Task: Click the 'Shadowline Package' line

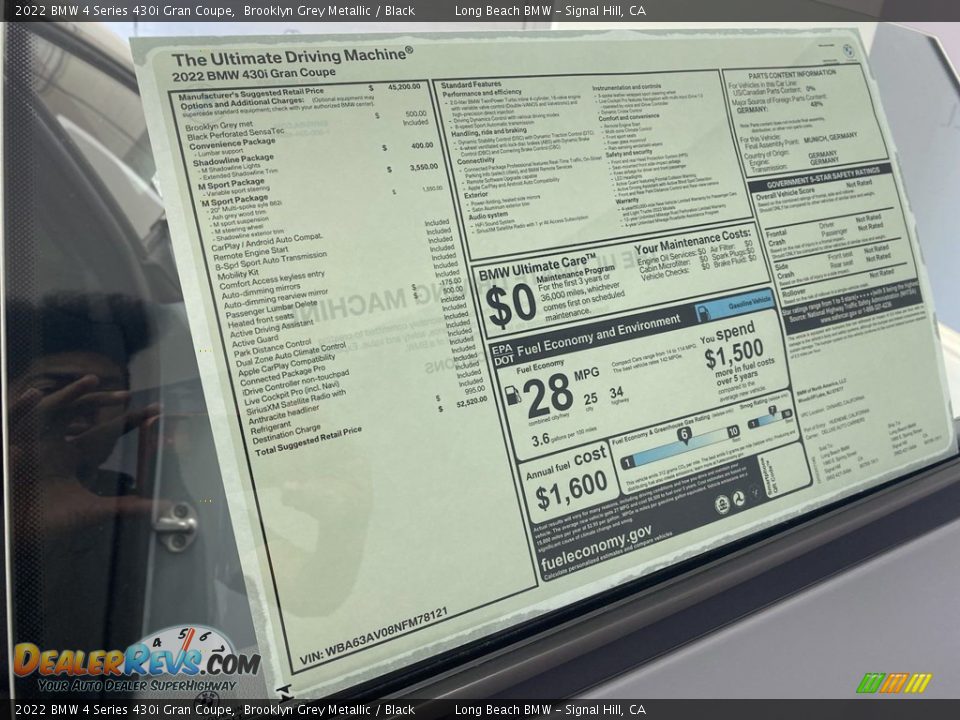Action: [x=233, y=160]
